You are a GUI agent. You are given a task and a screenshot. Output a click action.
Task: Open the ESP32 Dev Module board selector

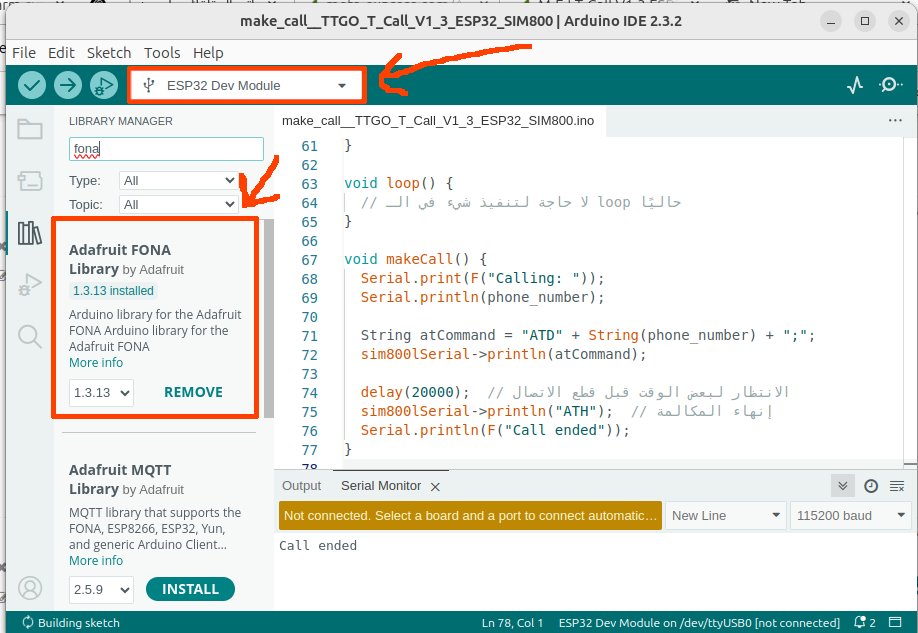pyautogui.click(x=246, y=85)
